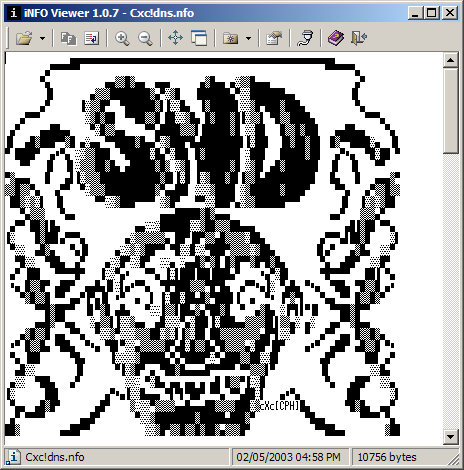Click the word wrap document icon
The image size is (464, 470).
pos(92,38)
